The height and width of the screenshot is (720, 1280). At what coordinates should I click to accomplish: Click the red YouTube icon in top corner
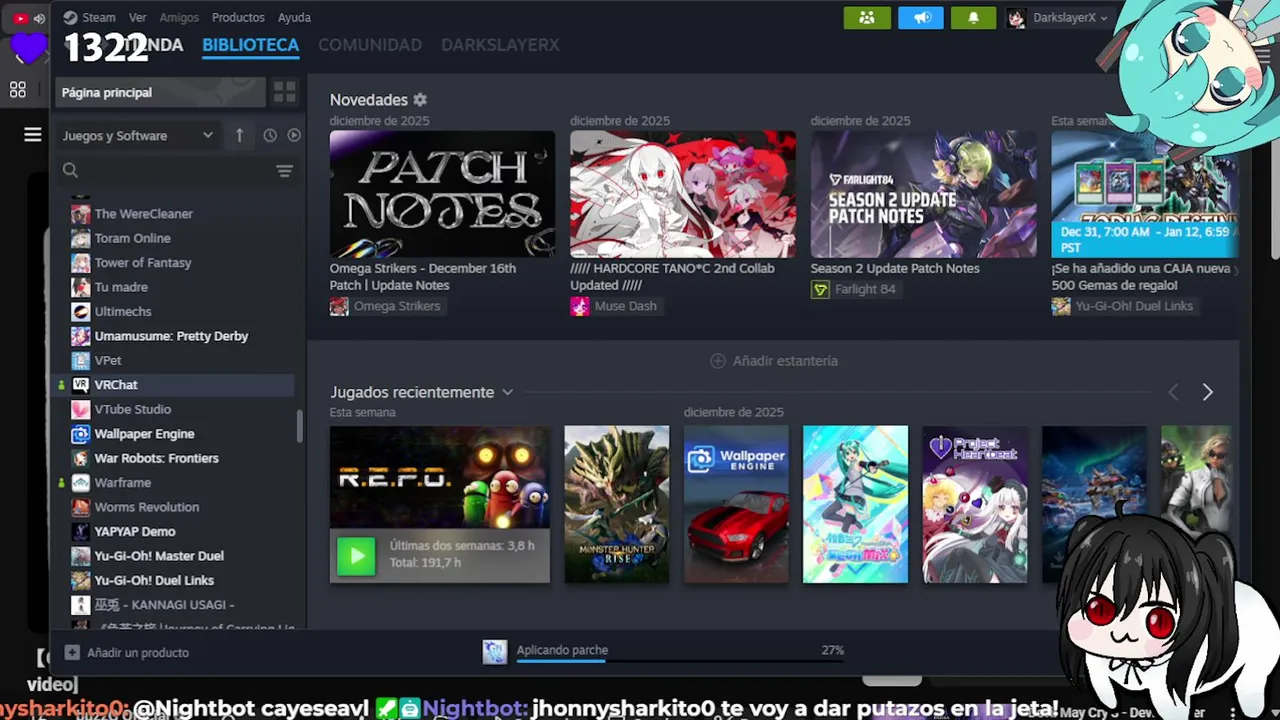(20, 18)
